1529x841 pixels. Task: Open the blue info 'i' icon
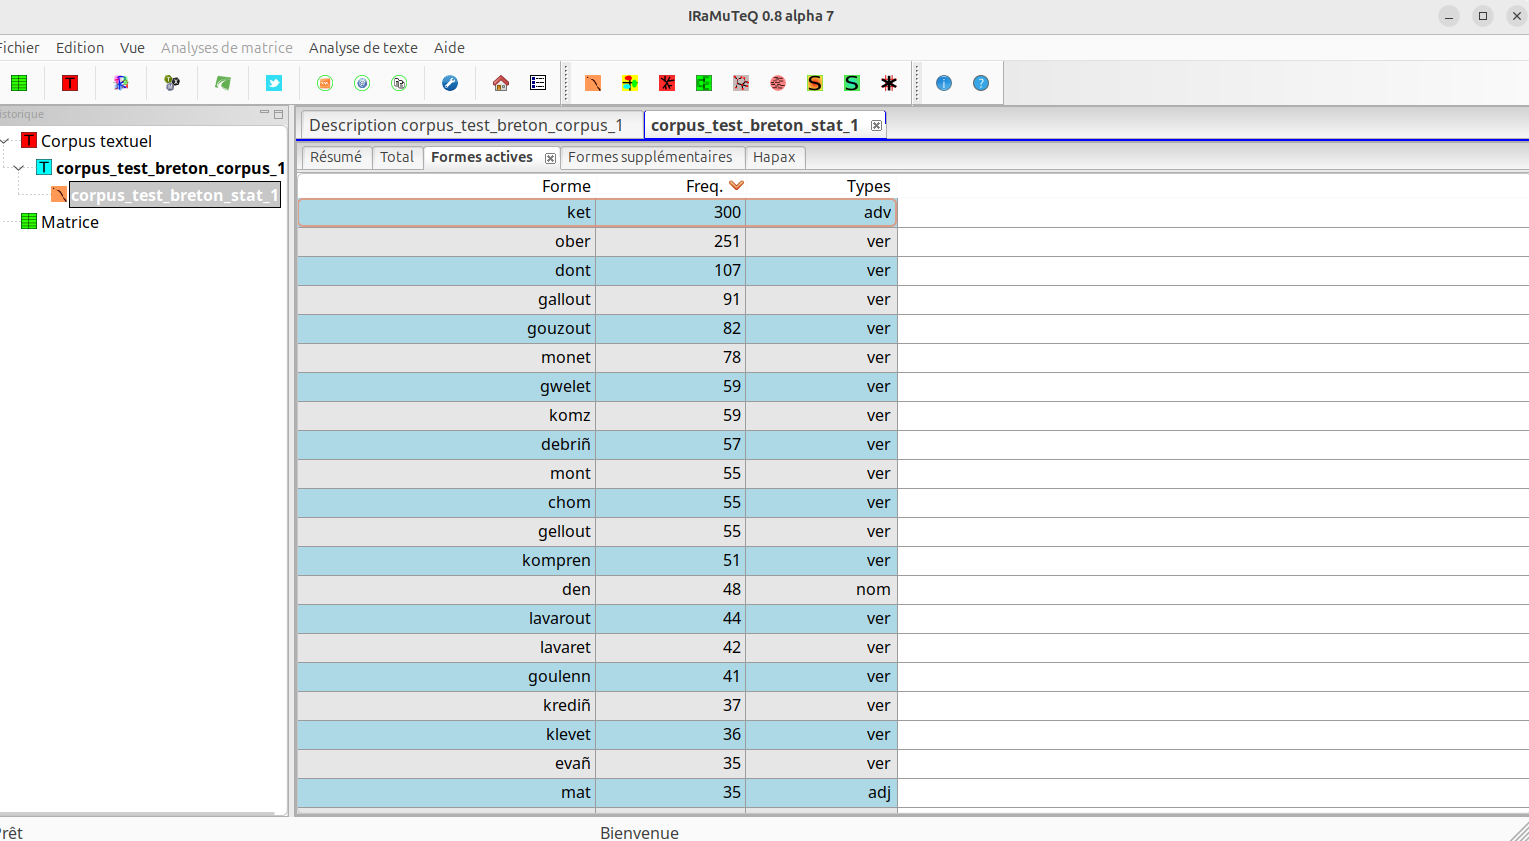pos(944,83)
